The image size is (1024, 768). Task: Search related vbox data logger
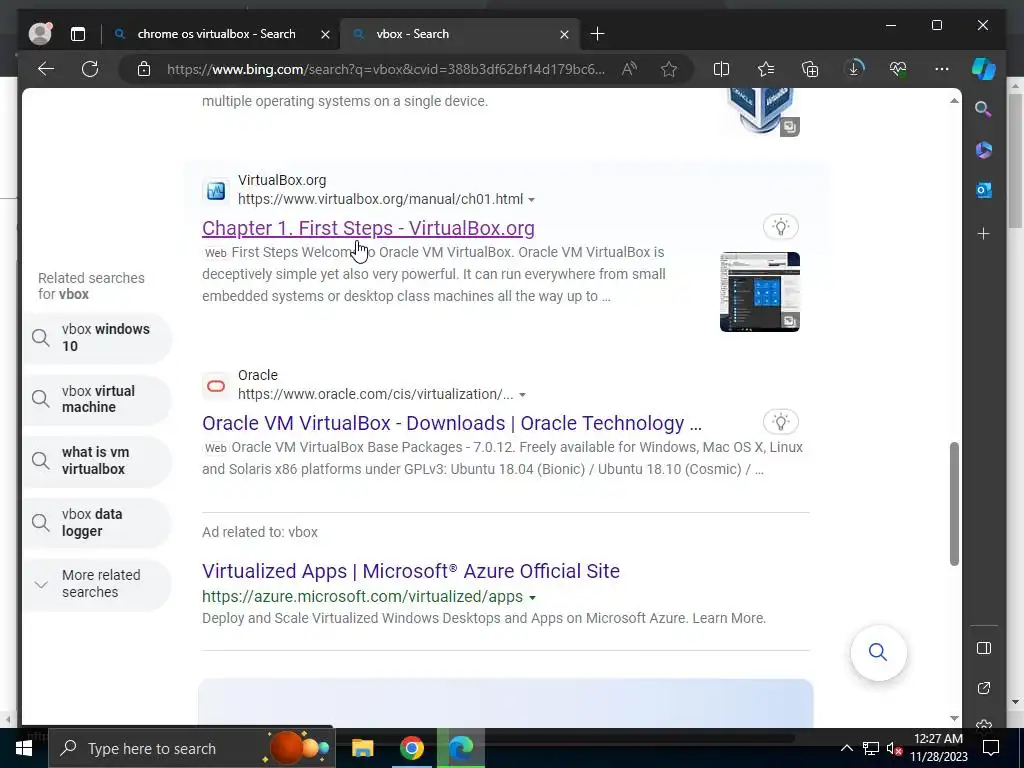pos(97,522)
